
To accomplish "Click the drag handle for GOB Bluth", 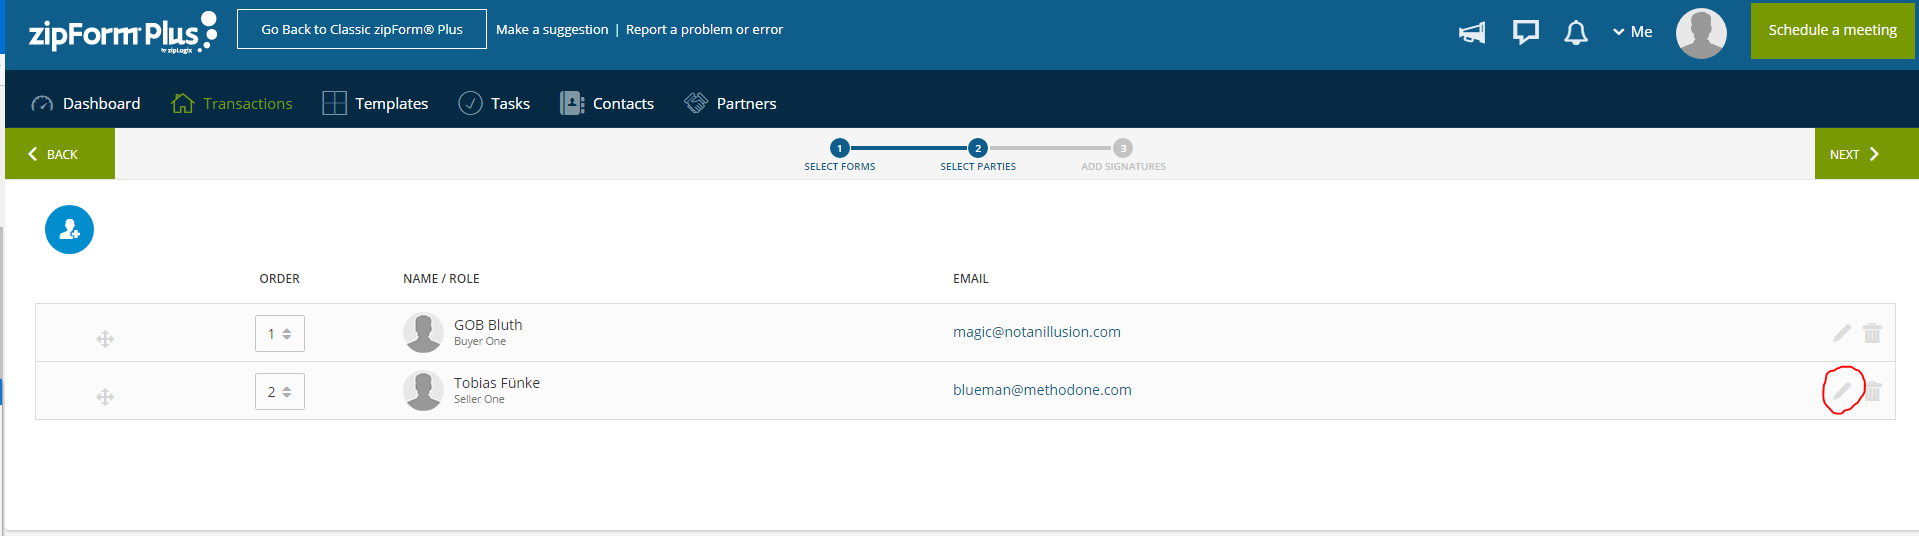I will pyautogui.click(x=105, y=339).
